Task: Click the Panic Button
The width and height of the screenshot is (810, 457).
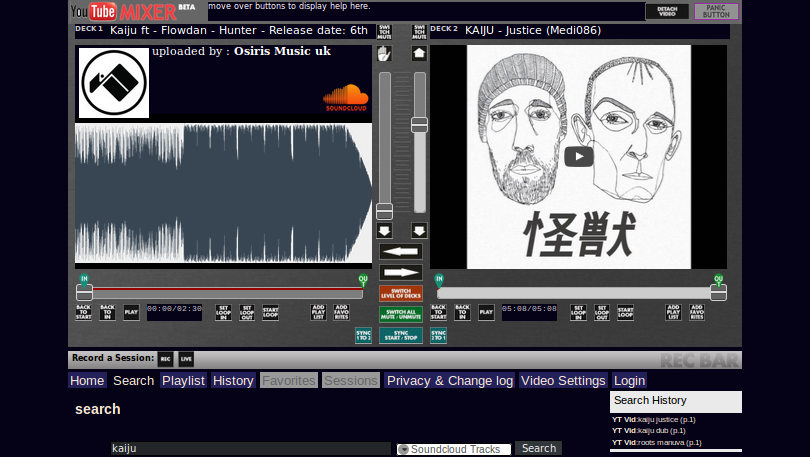Action: (x=716, y=11)
